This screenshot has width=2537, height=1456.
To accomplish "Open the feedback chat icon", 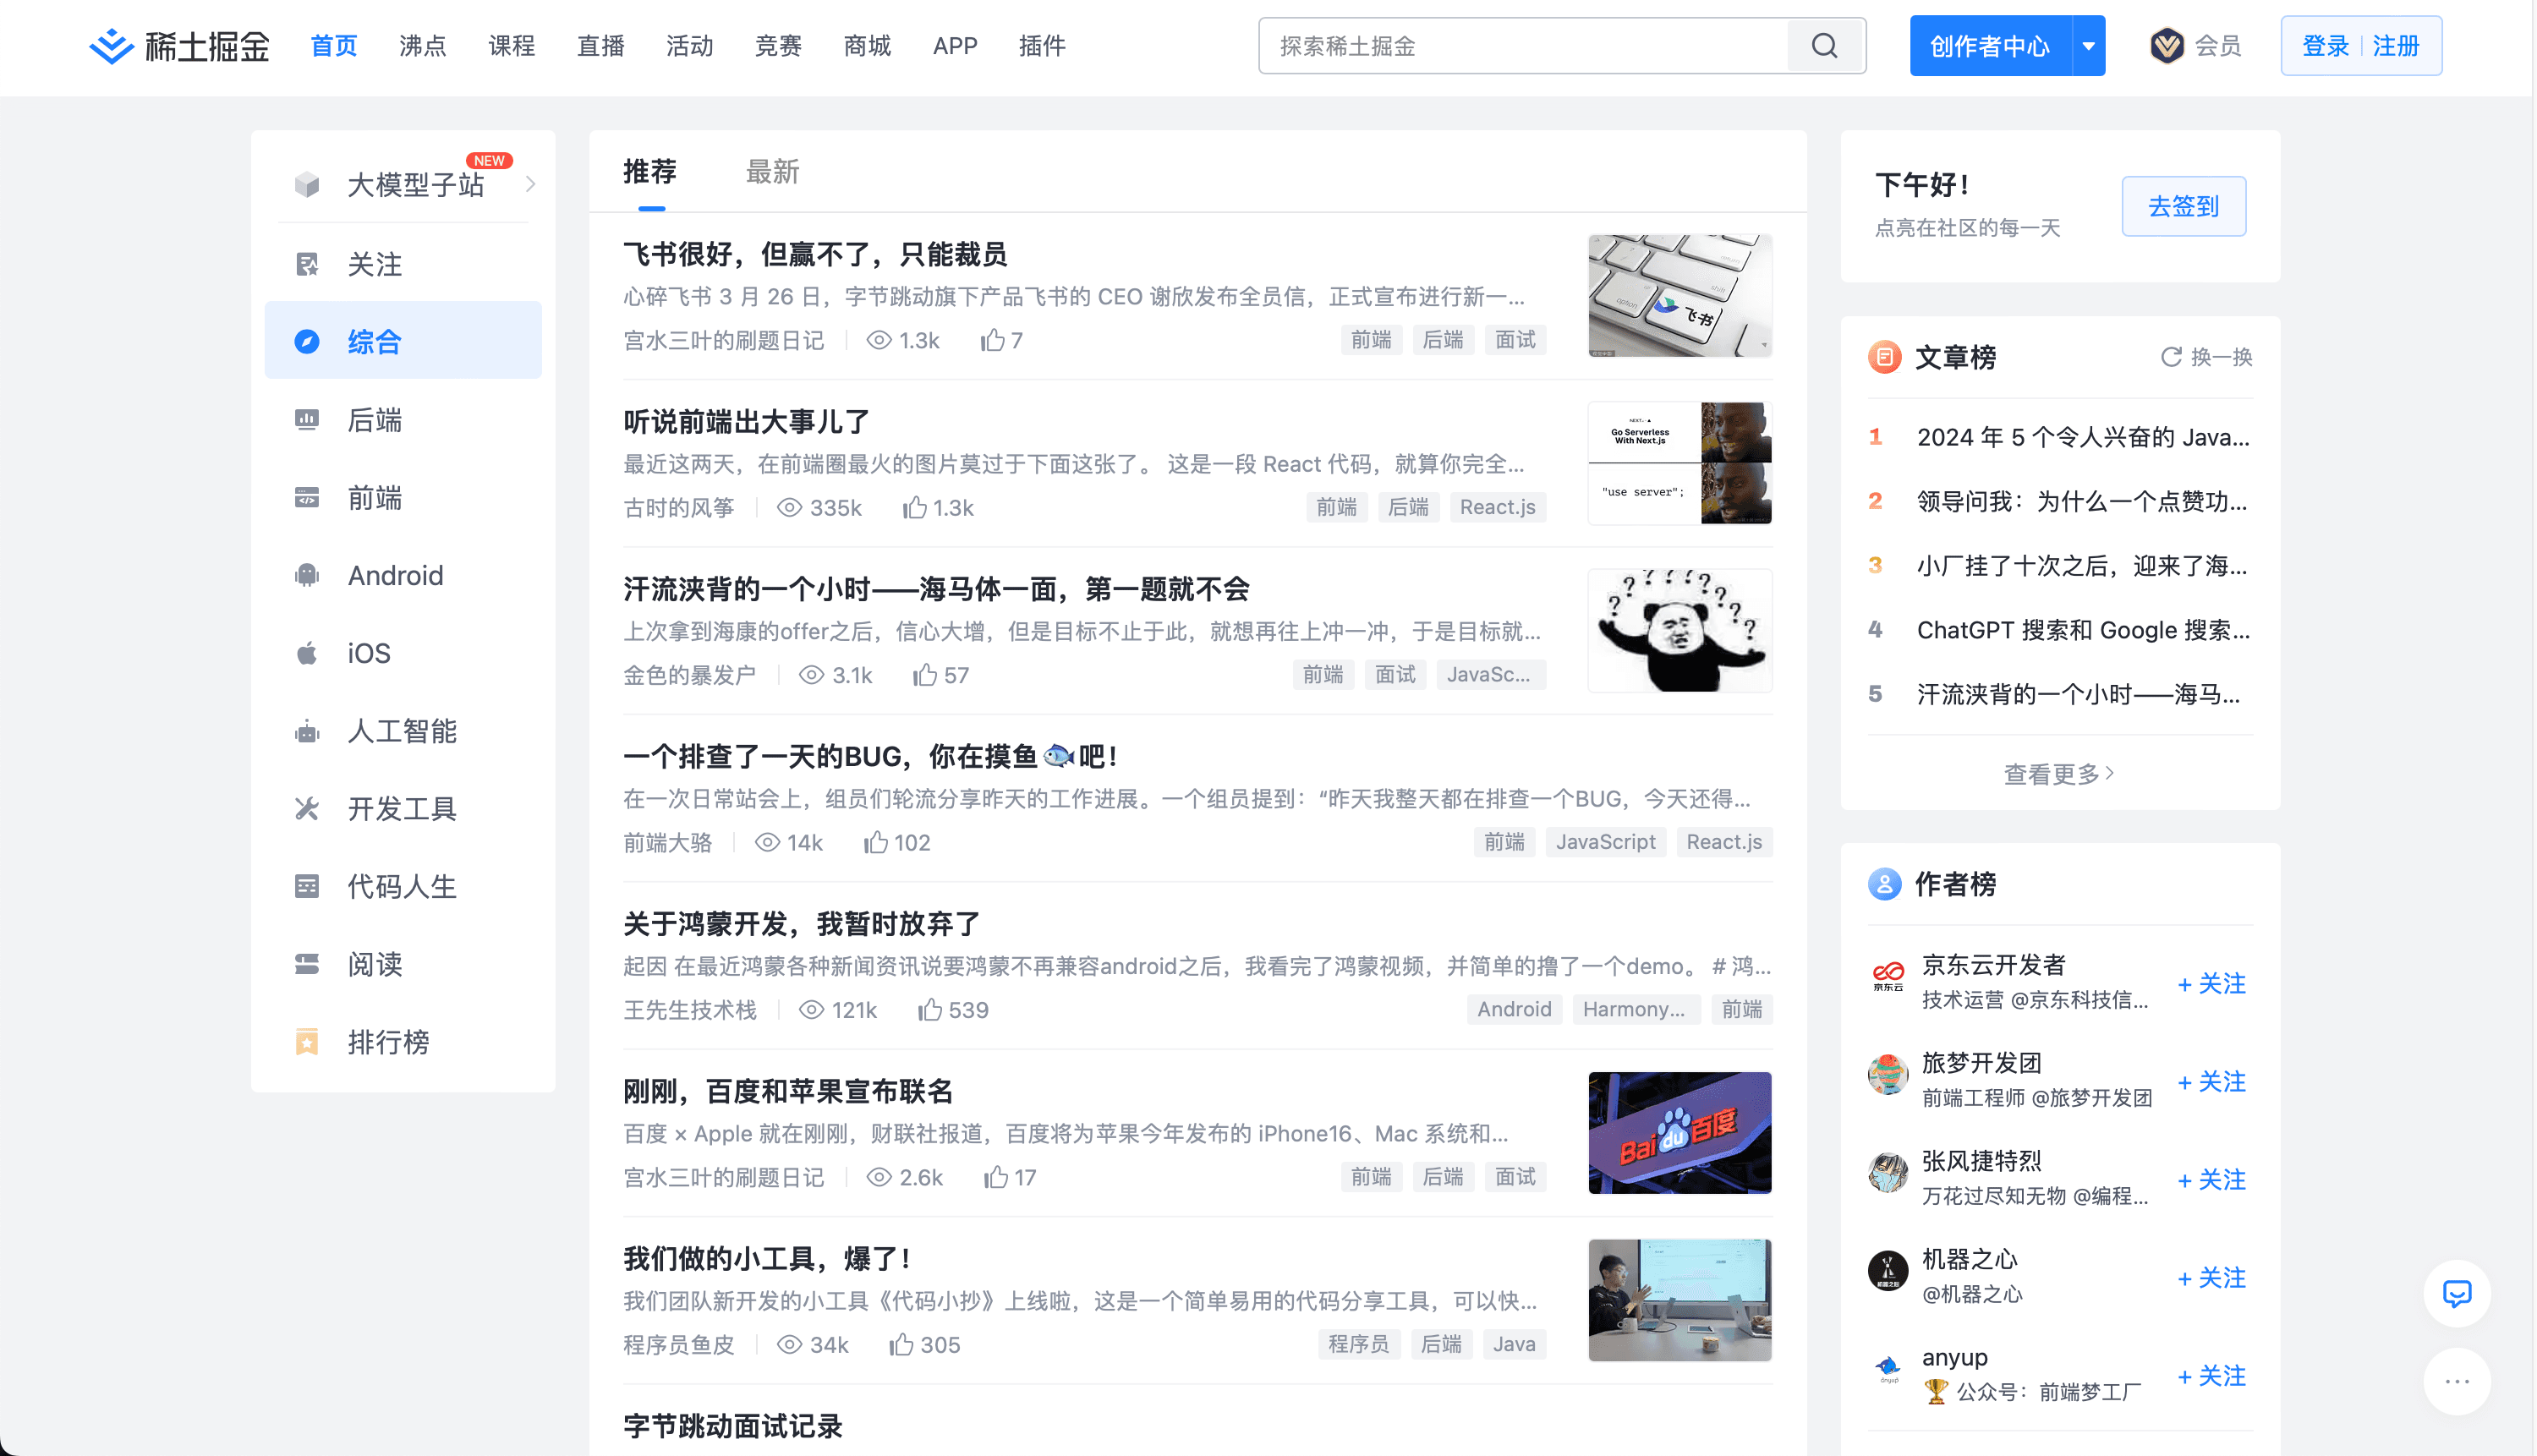I will point(2457,1294).
